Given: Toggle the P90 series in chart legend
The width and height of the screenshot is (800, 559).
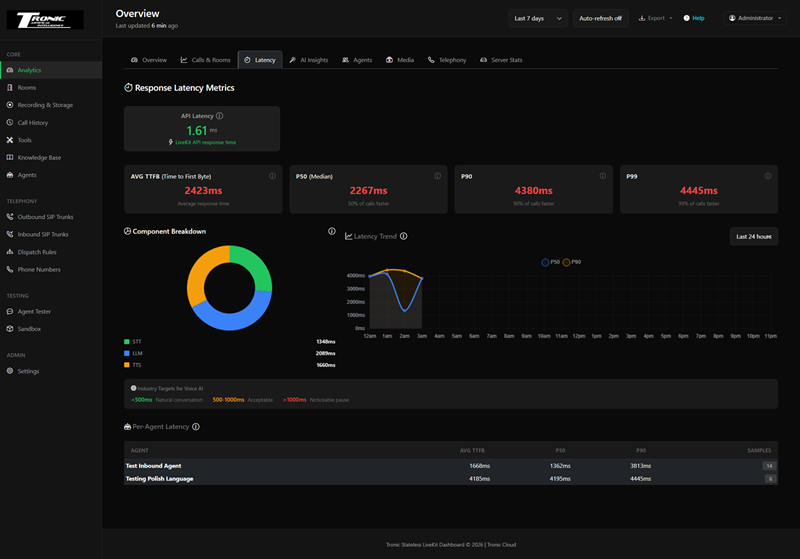Looking at the screenshot, I should pyautogui.click(x=571, y=262).
